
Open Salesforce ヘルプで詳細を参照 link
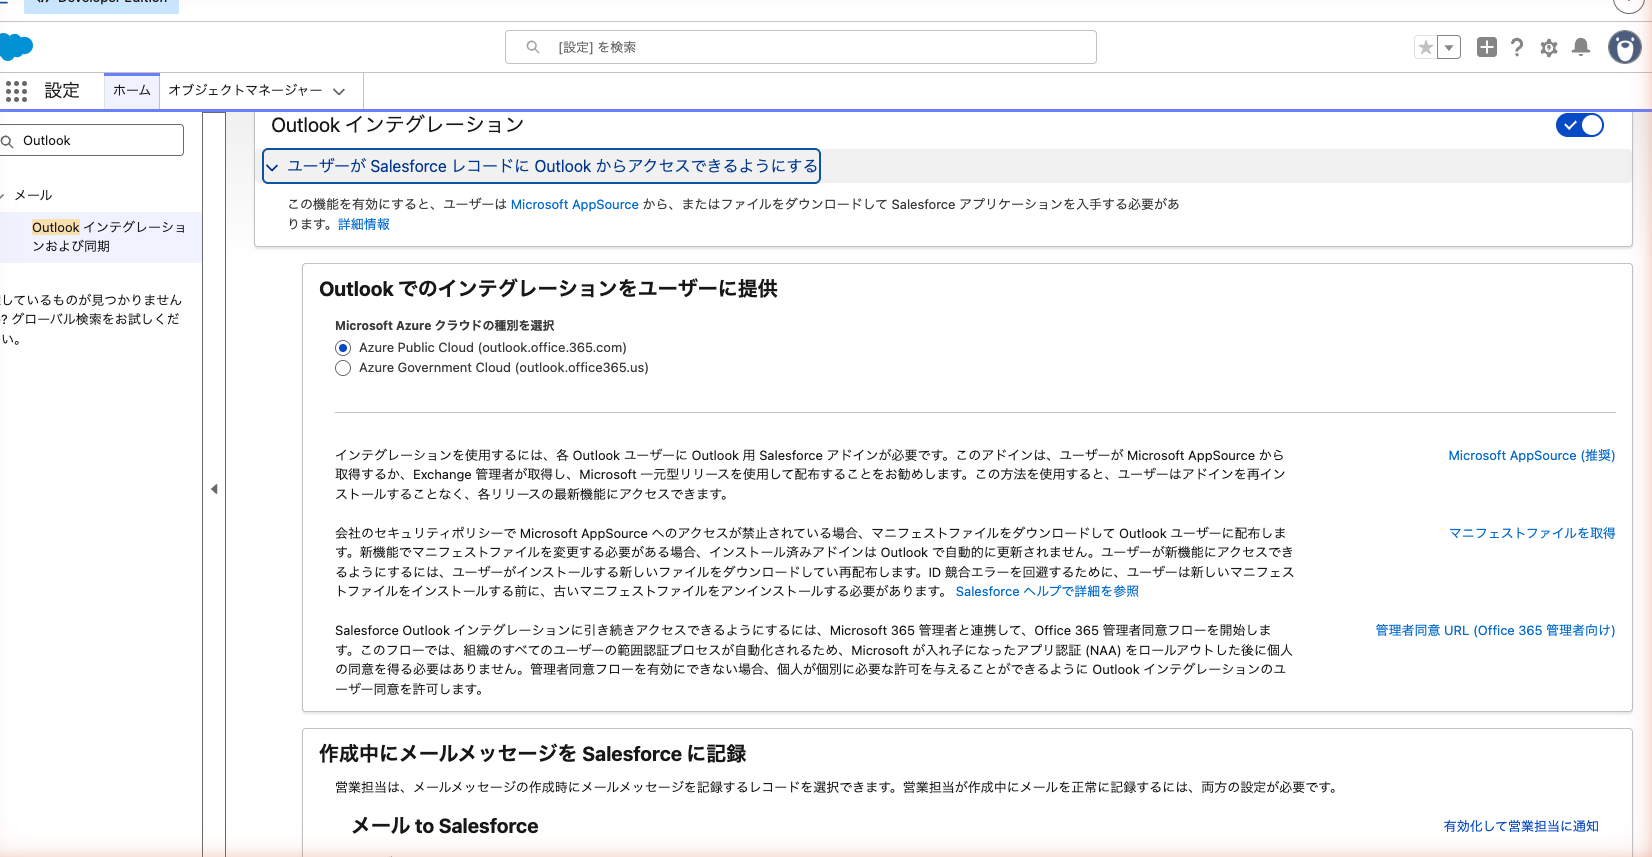[1047, 591]
